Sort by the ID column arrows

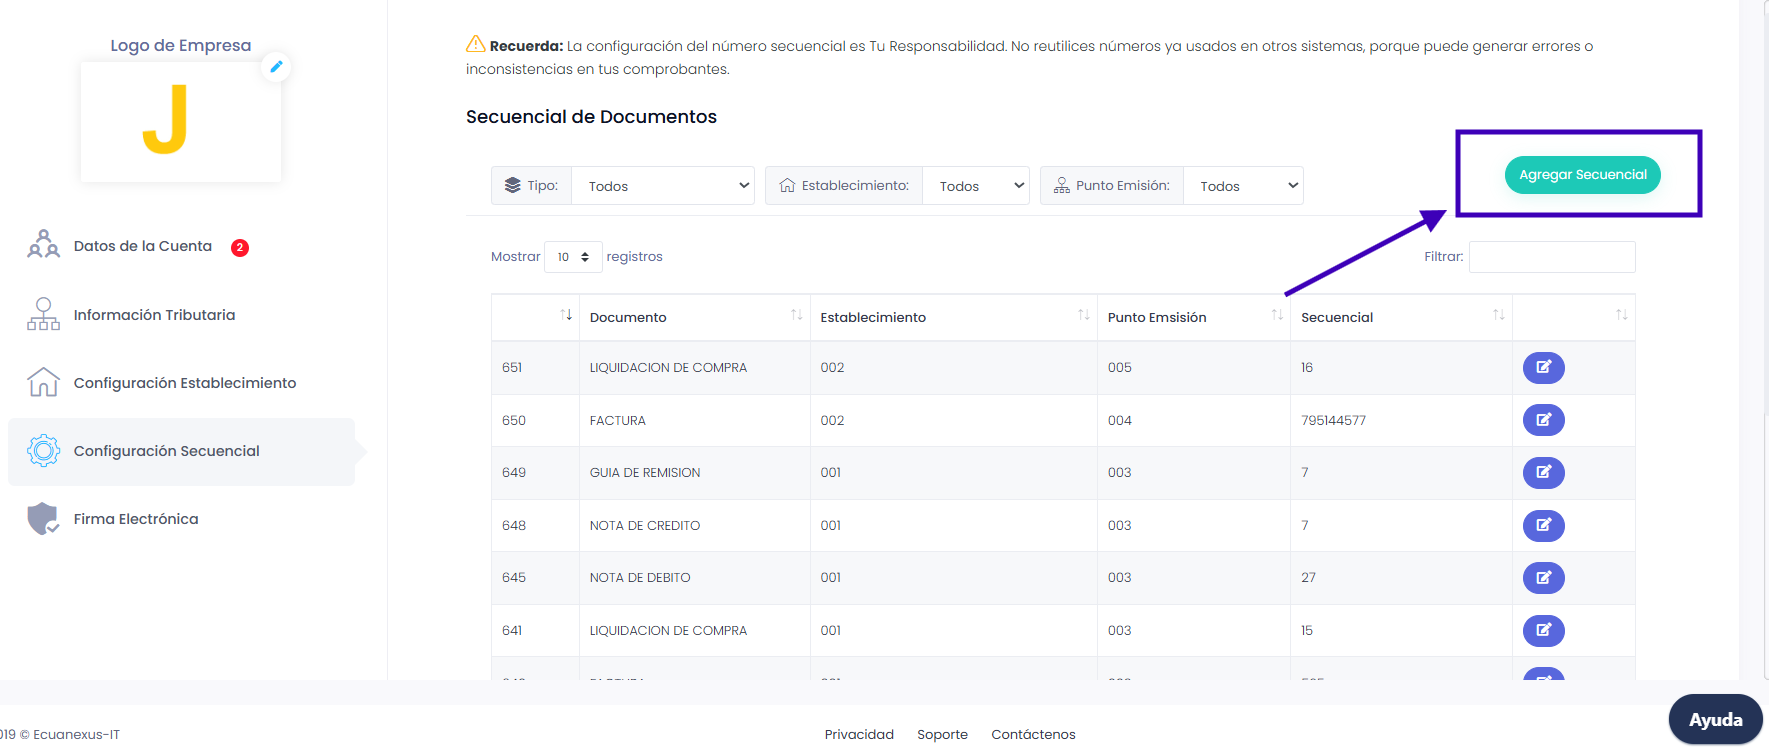[566, 315]
